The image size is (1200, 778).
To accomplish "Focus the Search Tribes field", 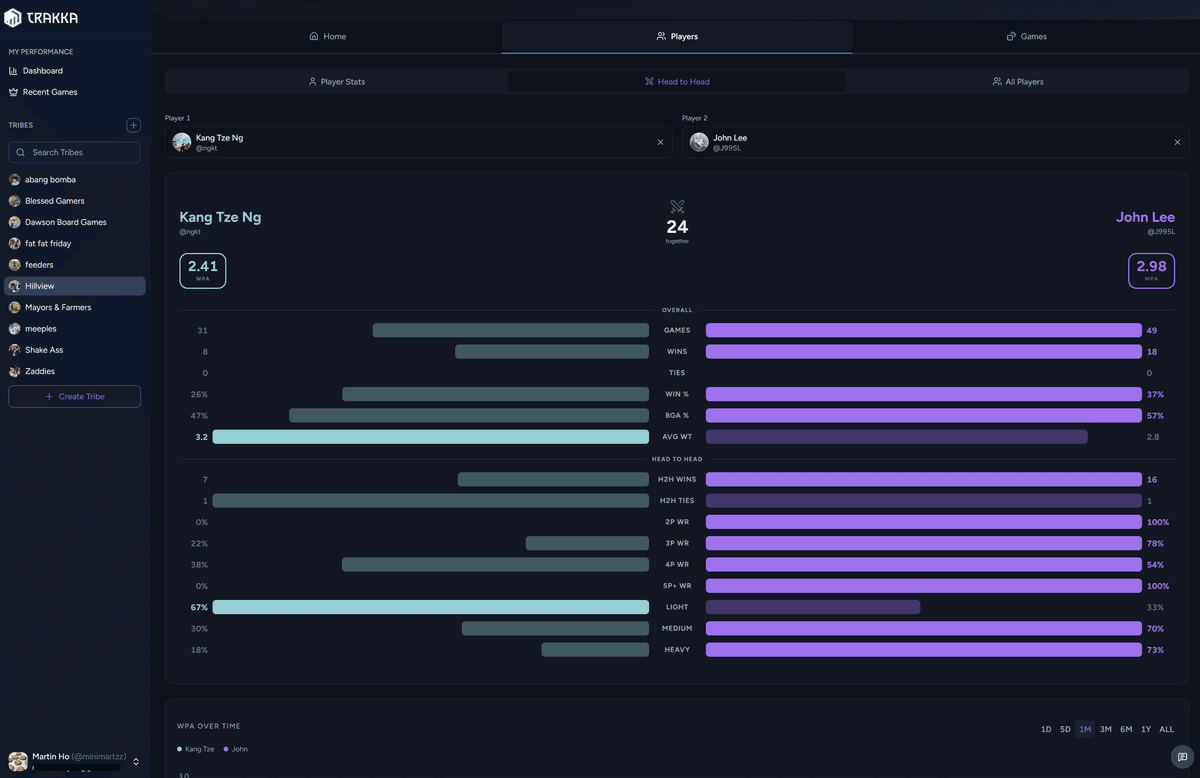I will [74, 152].
